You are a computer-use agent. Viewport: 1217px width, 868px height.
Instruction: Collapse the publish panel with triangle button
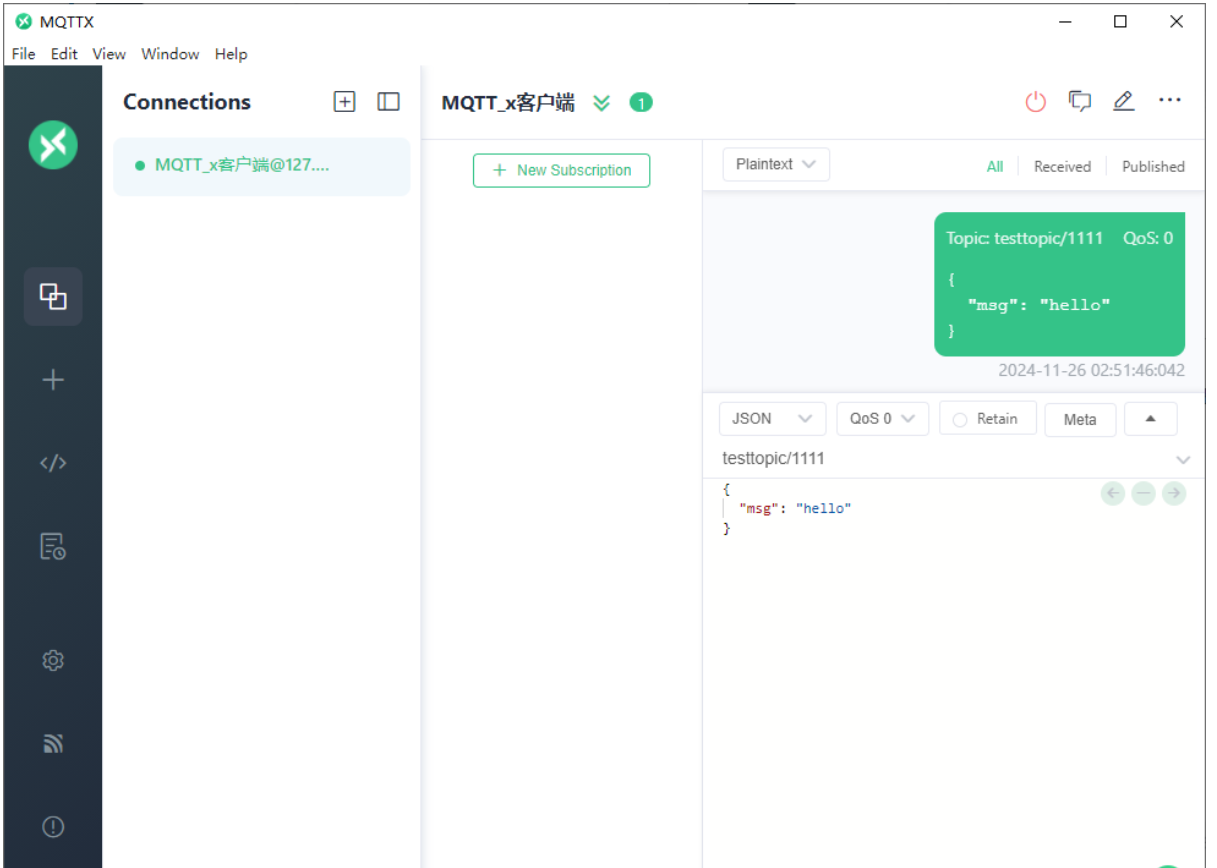(1150, 419)
